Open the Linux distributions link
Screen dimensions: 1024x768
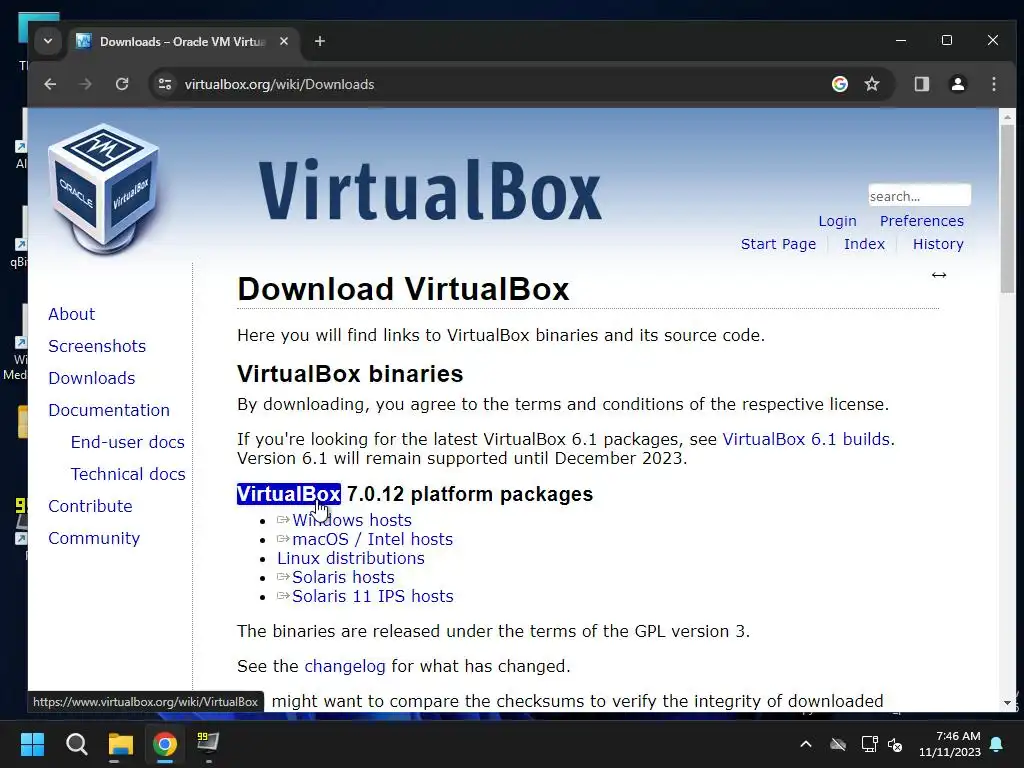click(351, 558)
